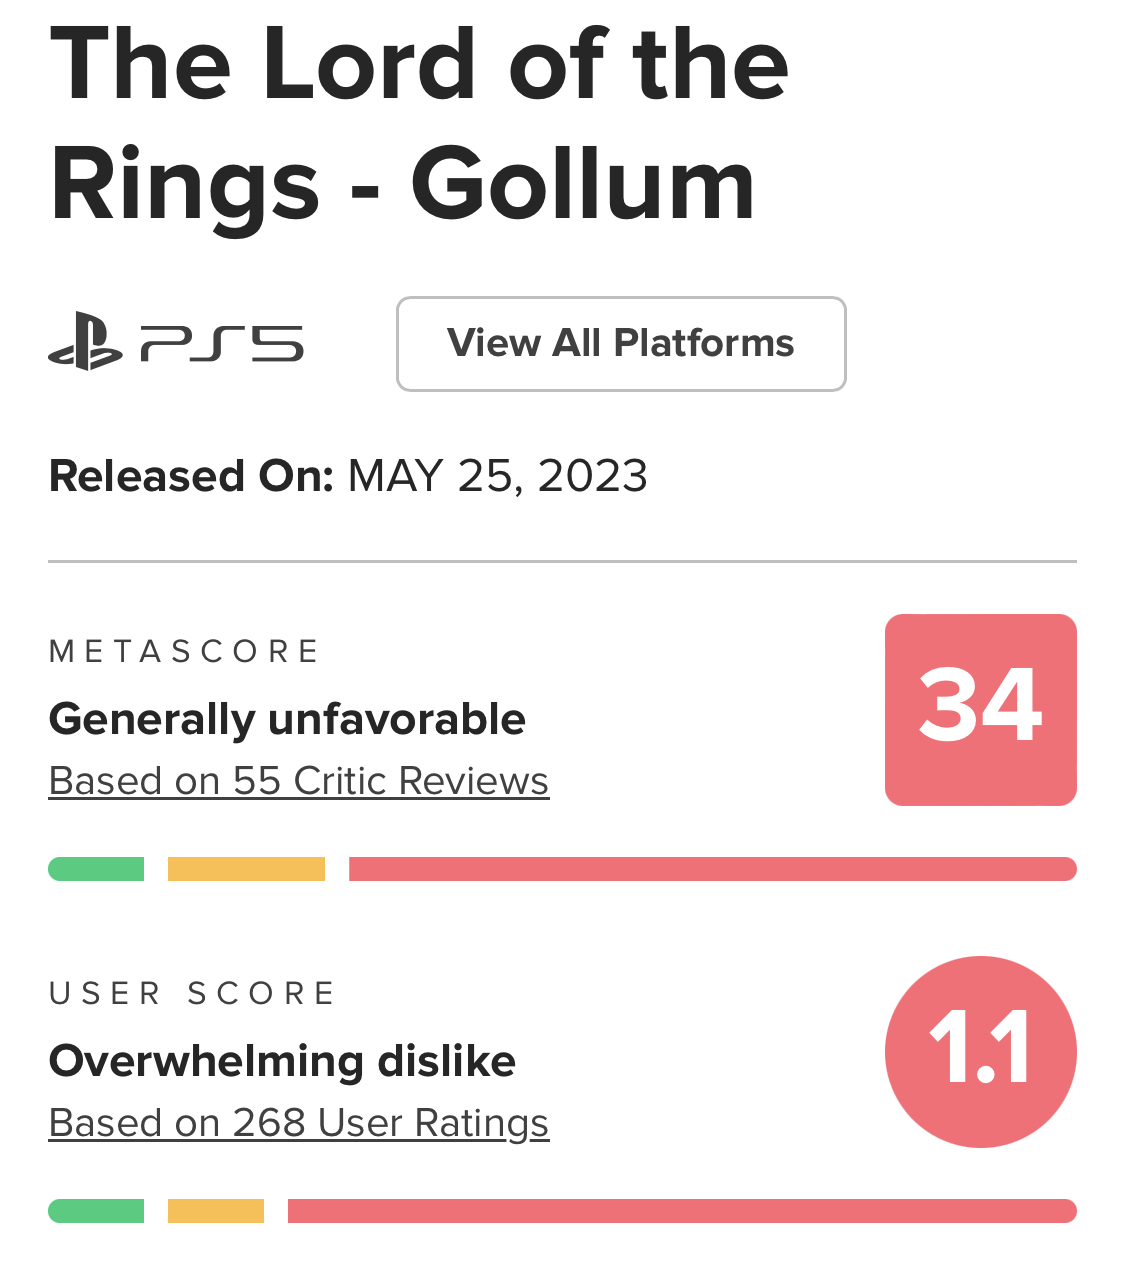Click the PS5 wordmark text logo
The width and height of the screenshot is (1125, 1271).
[222, 344]
